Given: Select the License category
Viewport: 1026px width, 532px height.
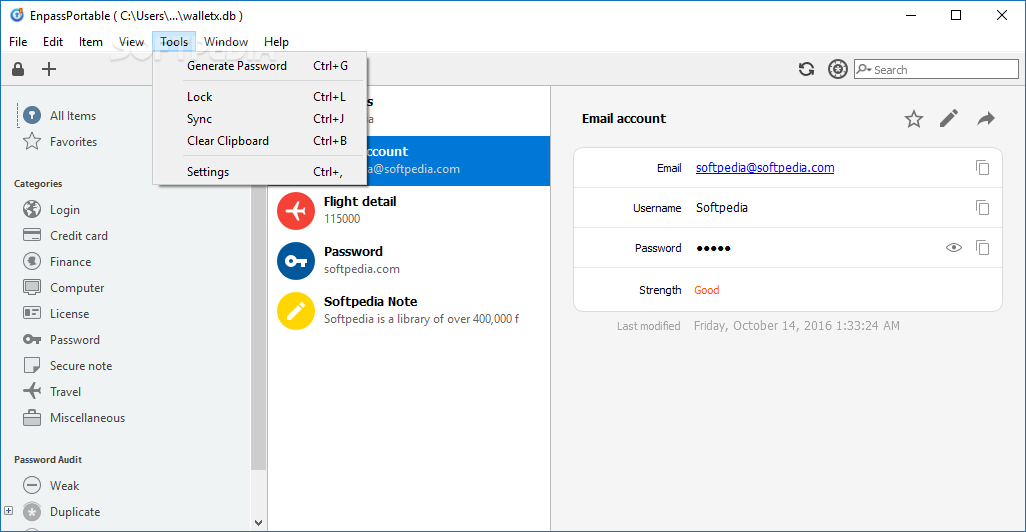Looking at the screenshot, I should pos(56,313).
